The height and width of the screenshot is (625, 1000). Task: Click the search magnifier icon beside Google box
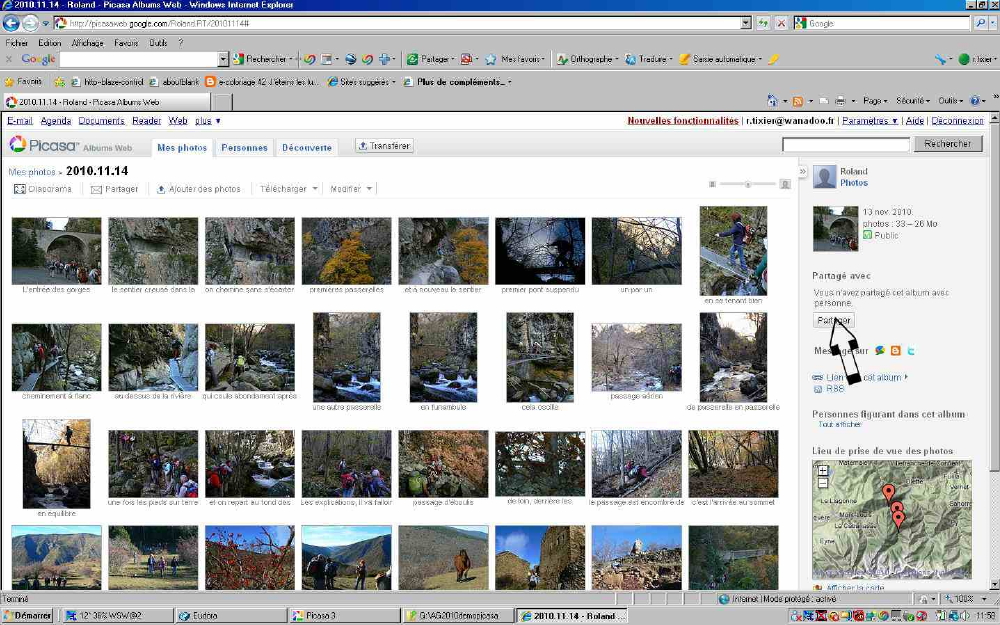(981, 23)
